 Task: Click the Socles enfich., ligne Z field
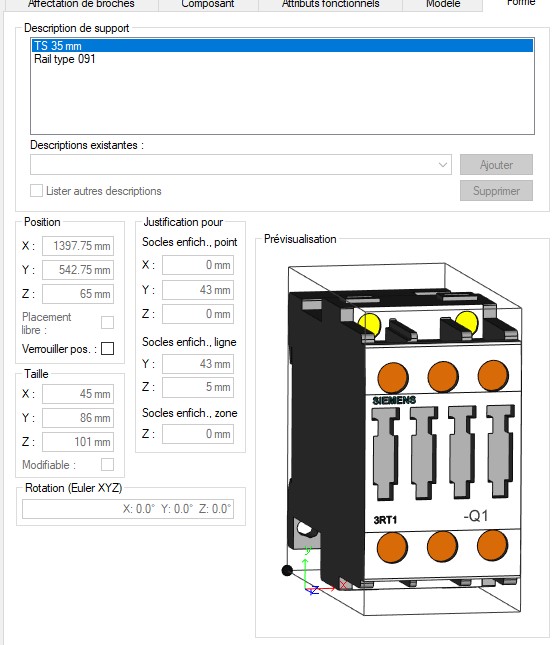coord(198,387)
